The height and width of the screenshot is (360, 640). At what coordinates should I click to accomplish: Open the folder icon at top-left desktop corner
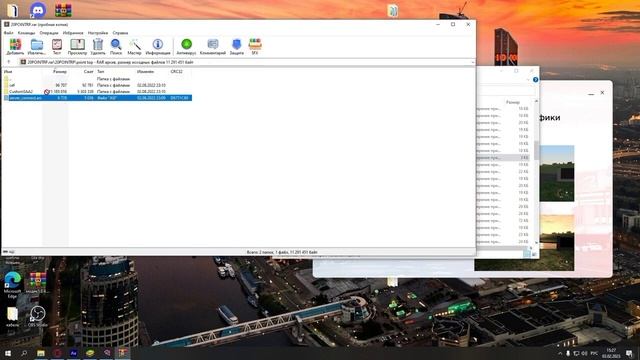[x=13, y=10]
